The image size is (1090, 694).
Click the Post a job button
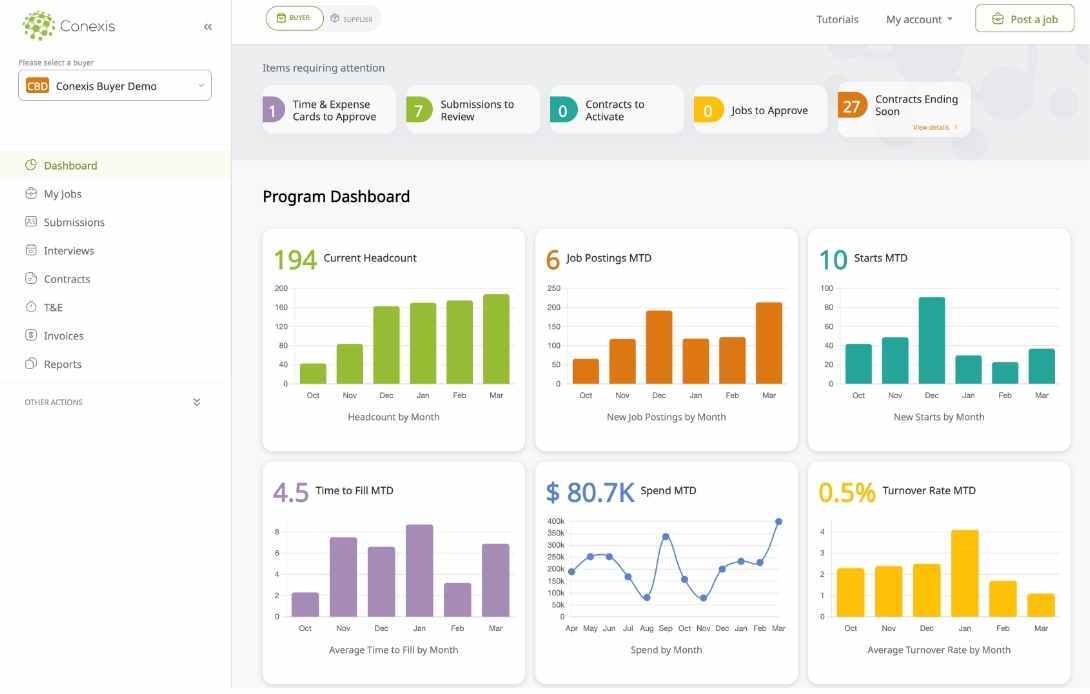(x=1024, y=19)
